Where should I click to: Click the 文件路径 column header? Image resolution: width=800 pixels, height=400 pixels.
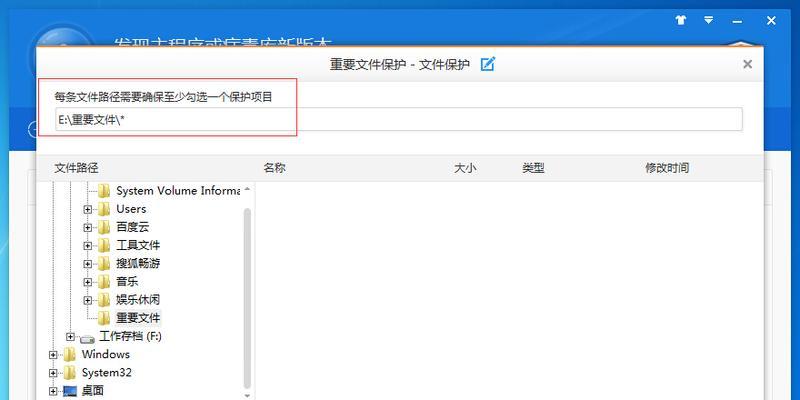76,168
